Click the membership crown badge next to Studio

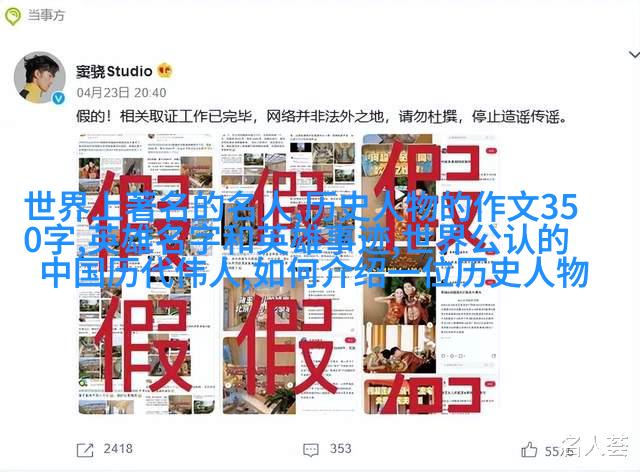click(x=164, y=71)
